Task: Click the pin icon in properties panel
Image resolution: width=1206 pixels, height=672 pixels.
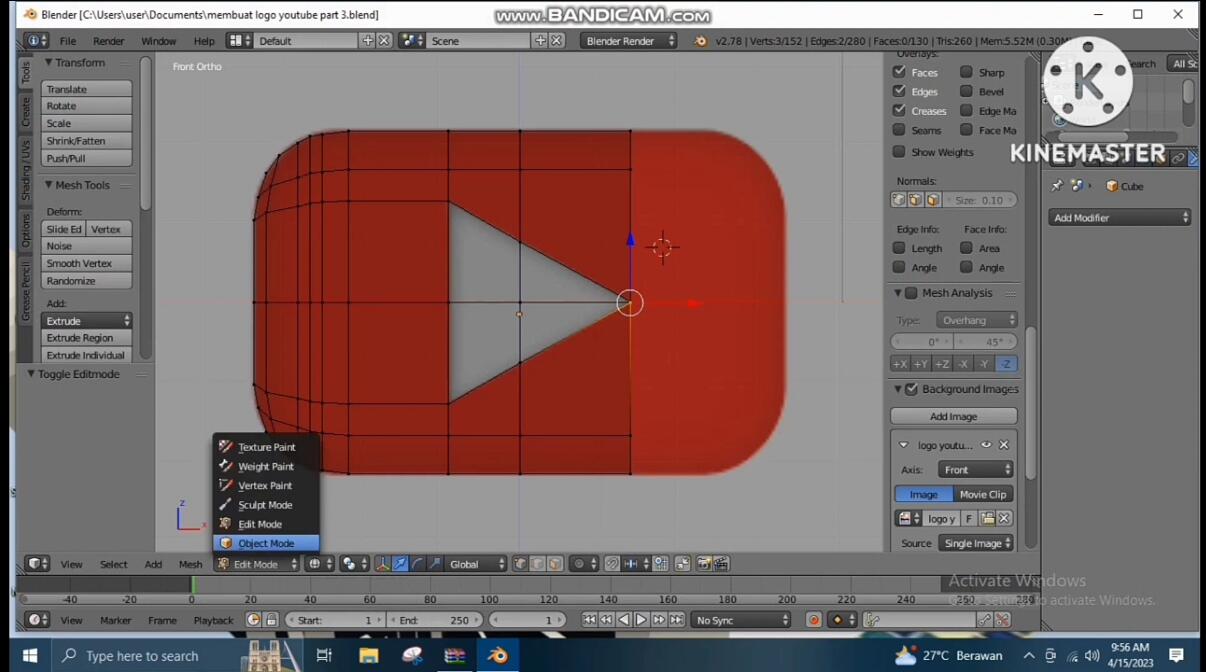Action: coord(1057,186)
